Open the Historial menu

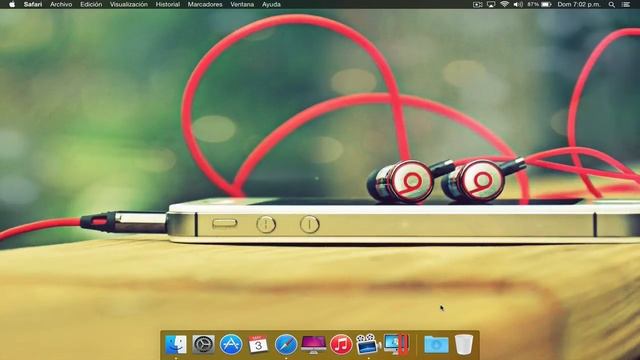pos(167,4)
